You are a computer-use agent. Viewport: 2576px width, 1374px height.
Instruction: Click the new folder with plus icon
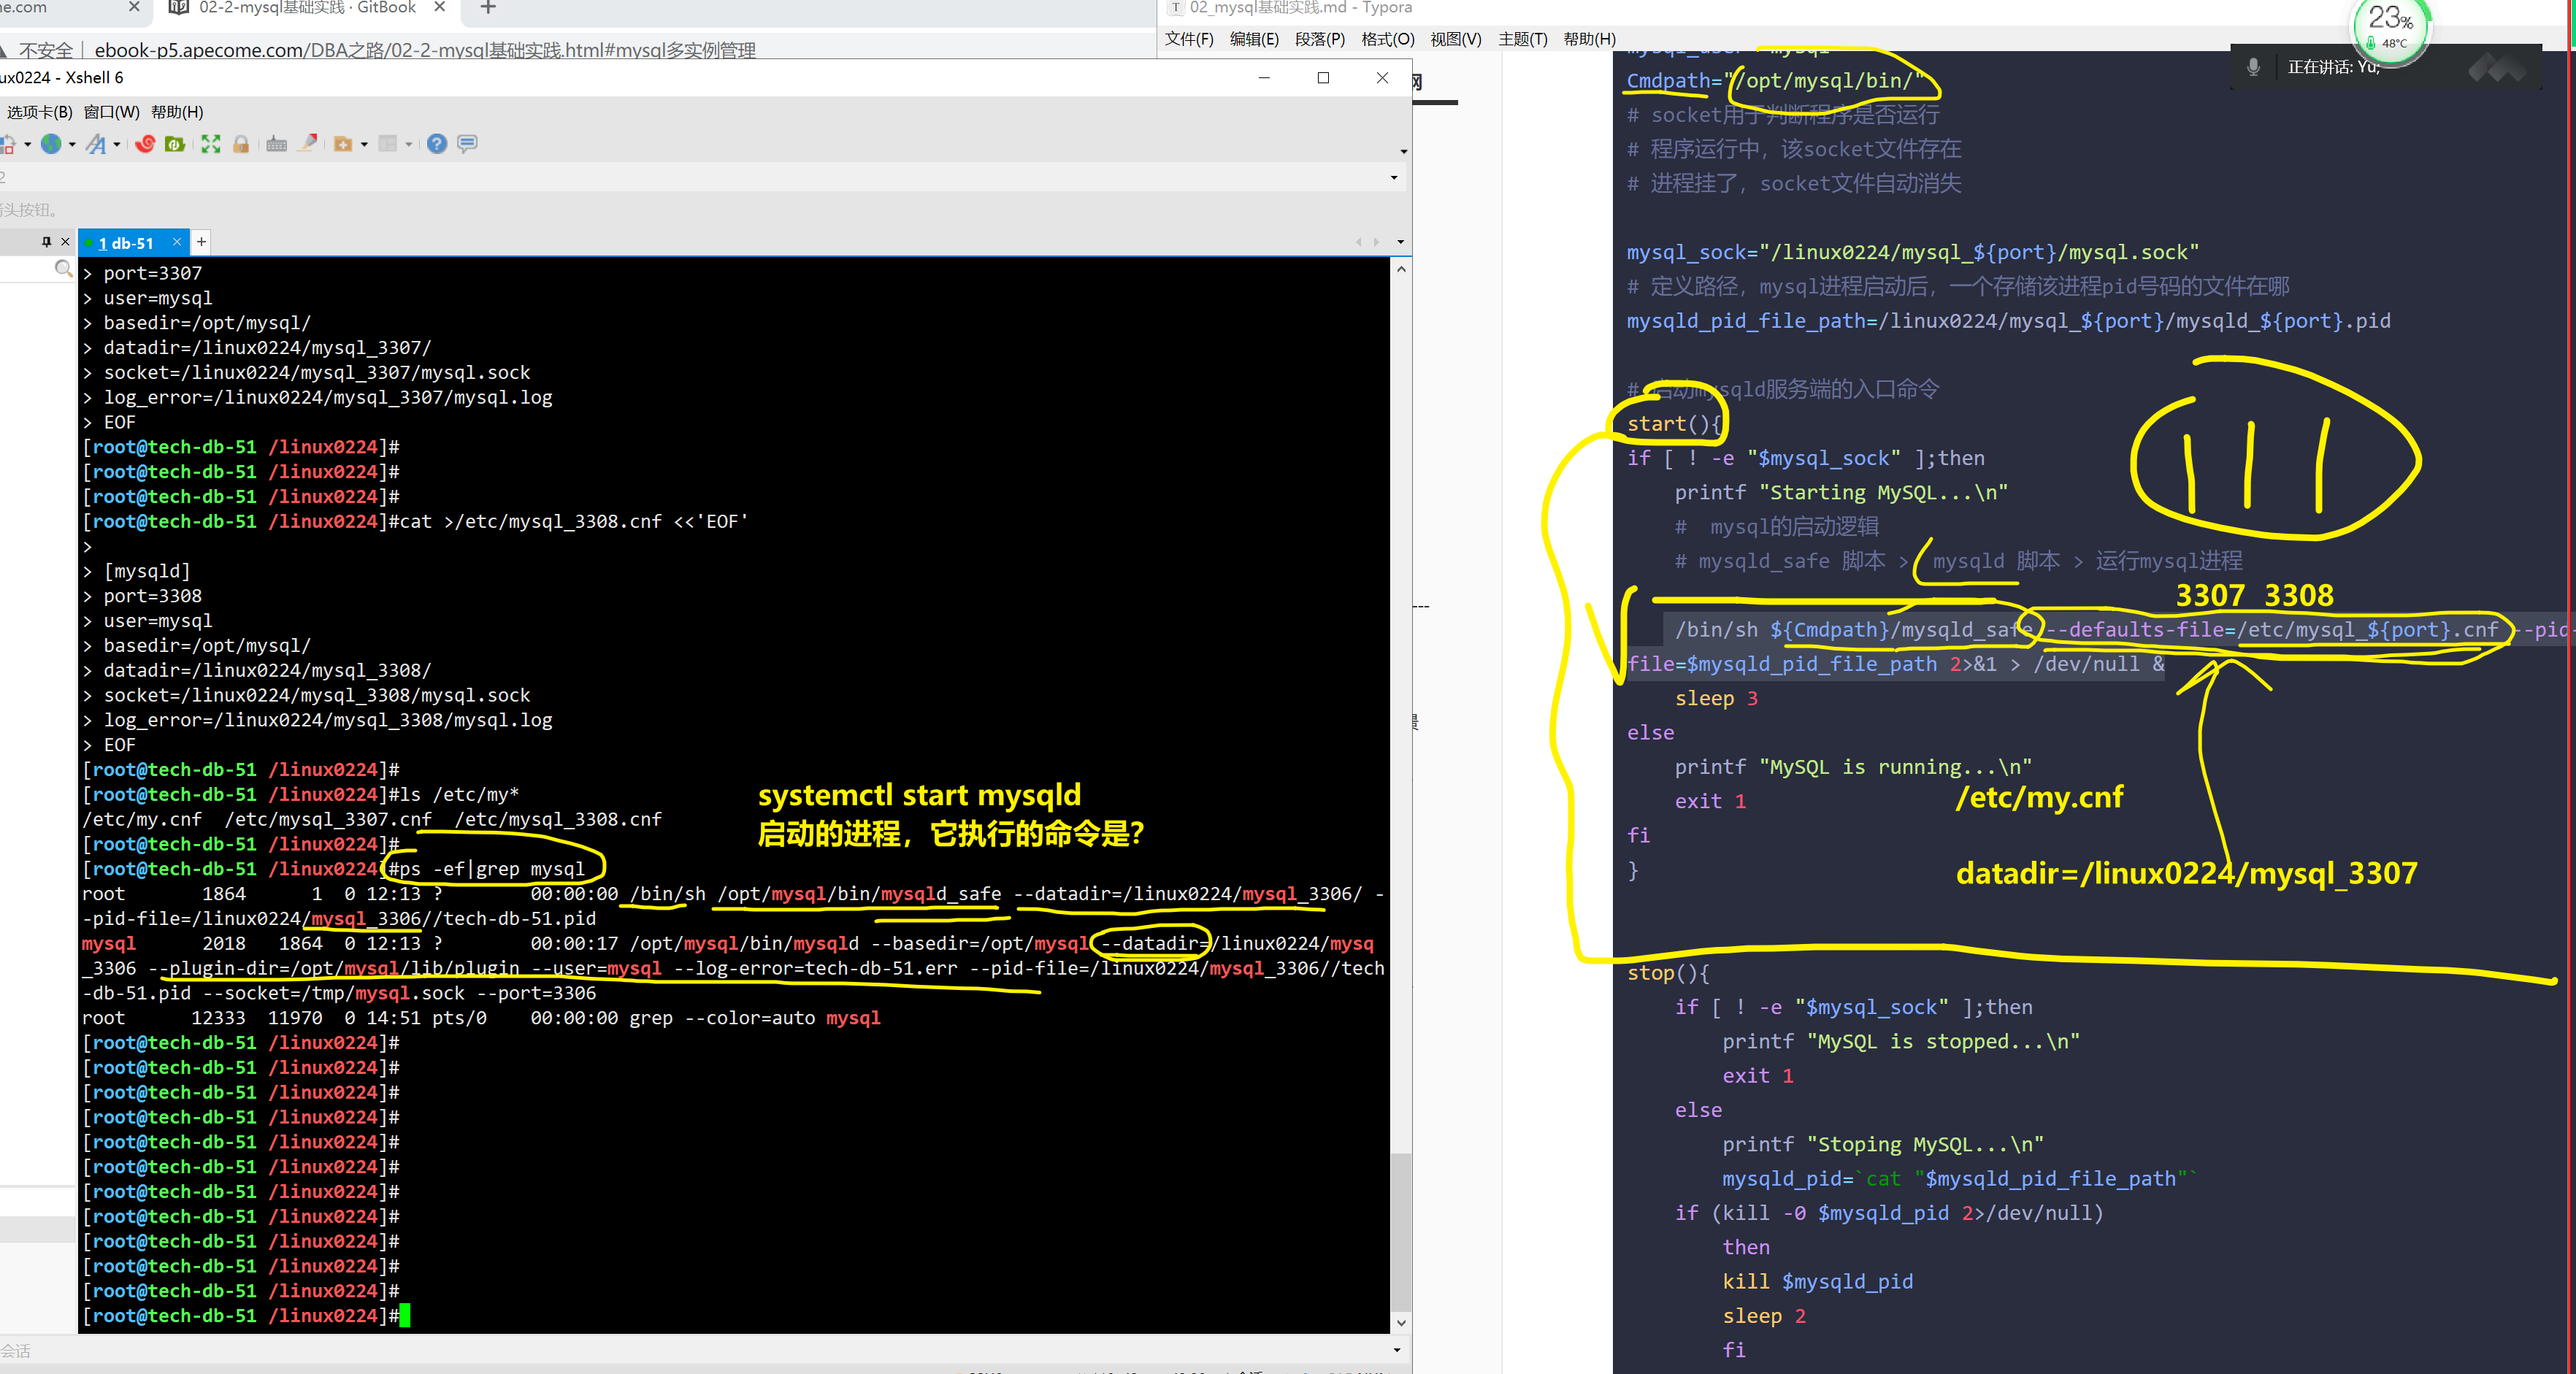(x=343, y=144)
